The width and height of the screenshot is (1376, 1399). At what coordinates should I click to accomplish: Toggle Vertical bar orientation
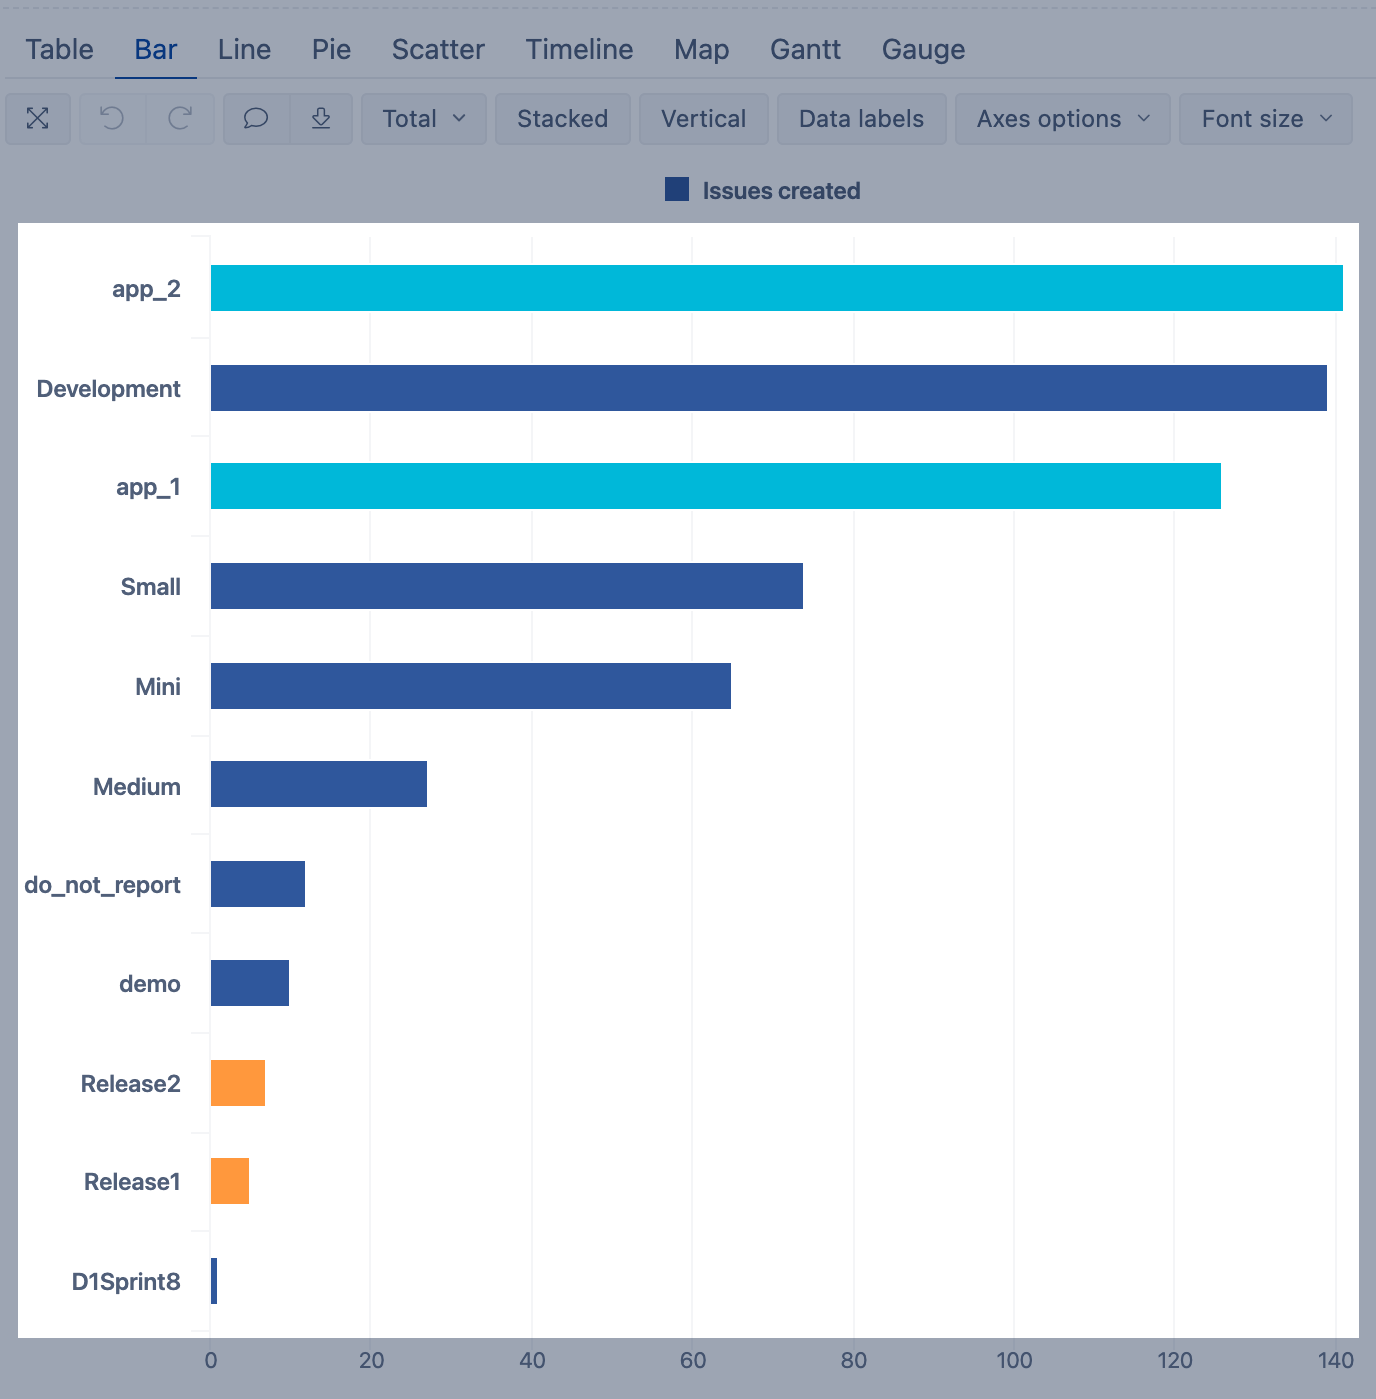pyautogui.click(x=703, y=119)
